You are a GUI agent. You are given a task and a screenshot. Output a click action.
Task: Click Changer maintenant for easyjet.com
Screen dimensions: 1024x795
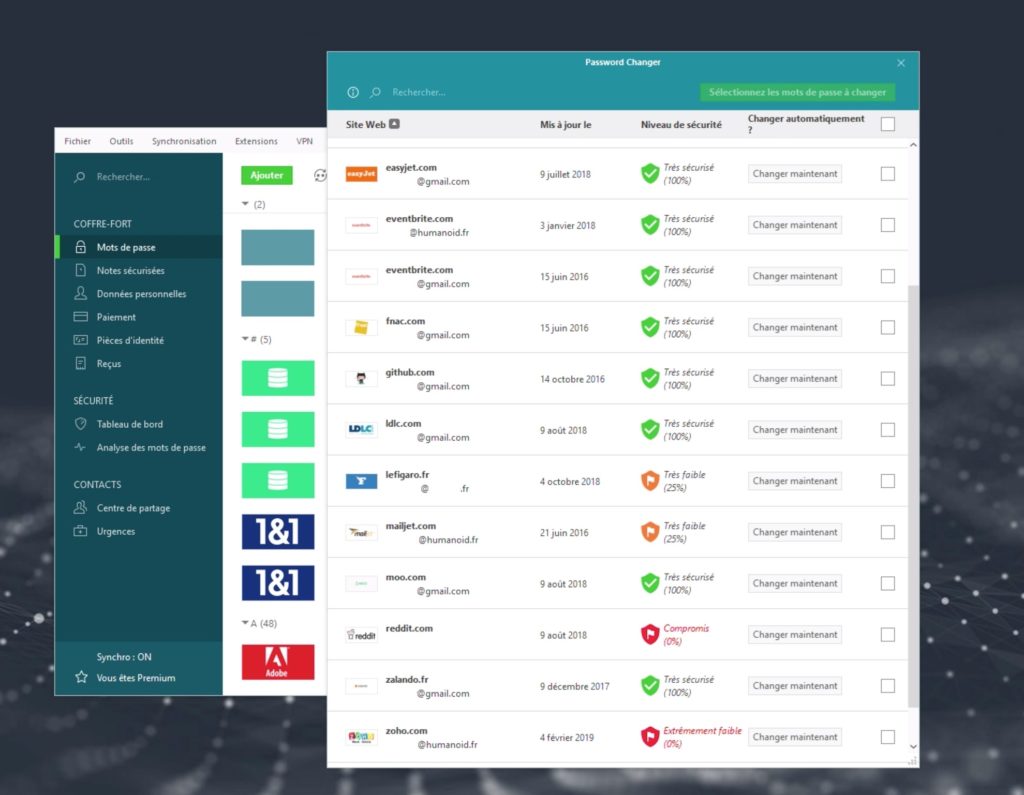point(795,174)
